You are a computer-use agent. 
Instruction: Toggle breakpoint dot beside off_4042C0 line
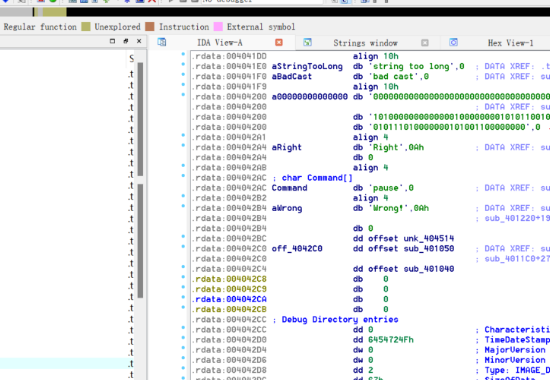coord(183,247)
